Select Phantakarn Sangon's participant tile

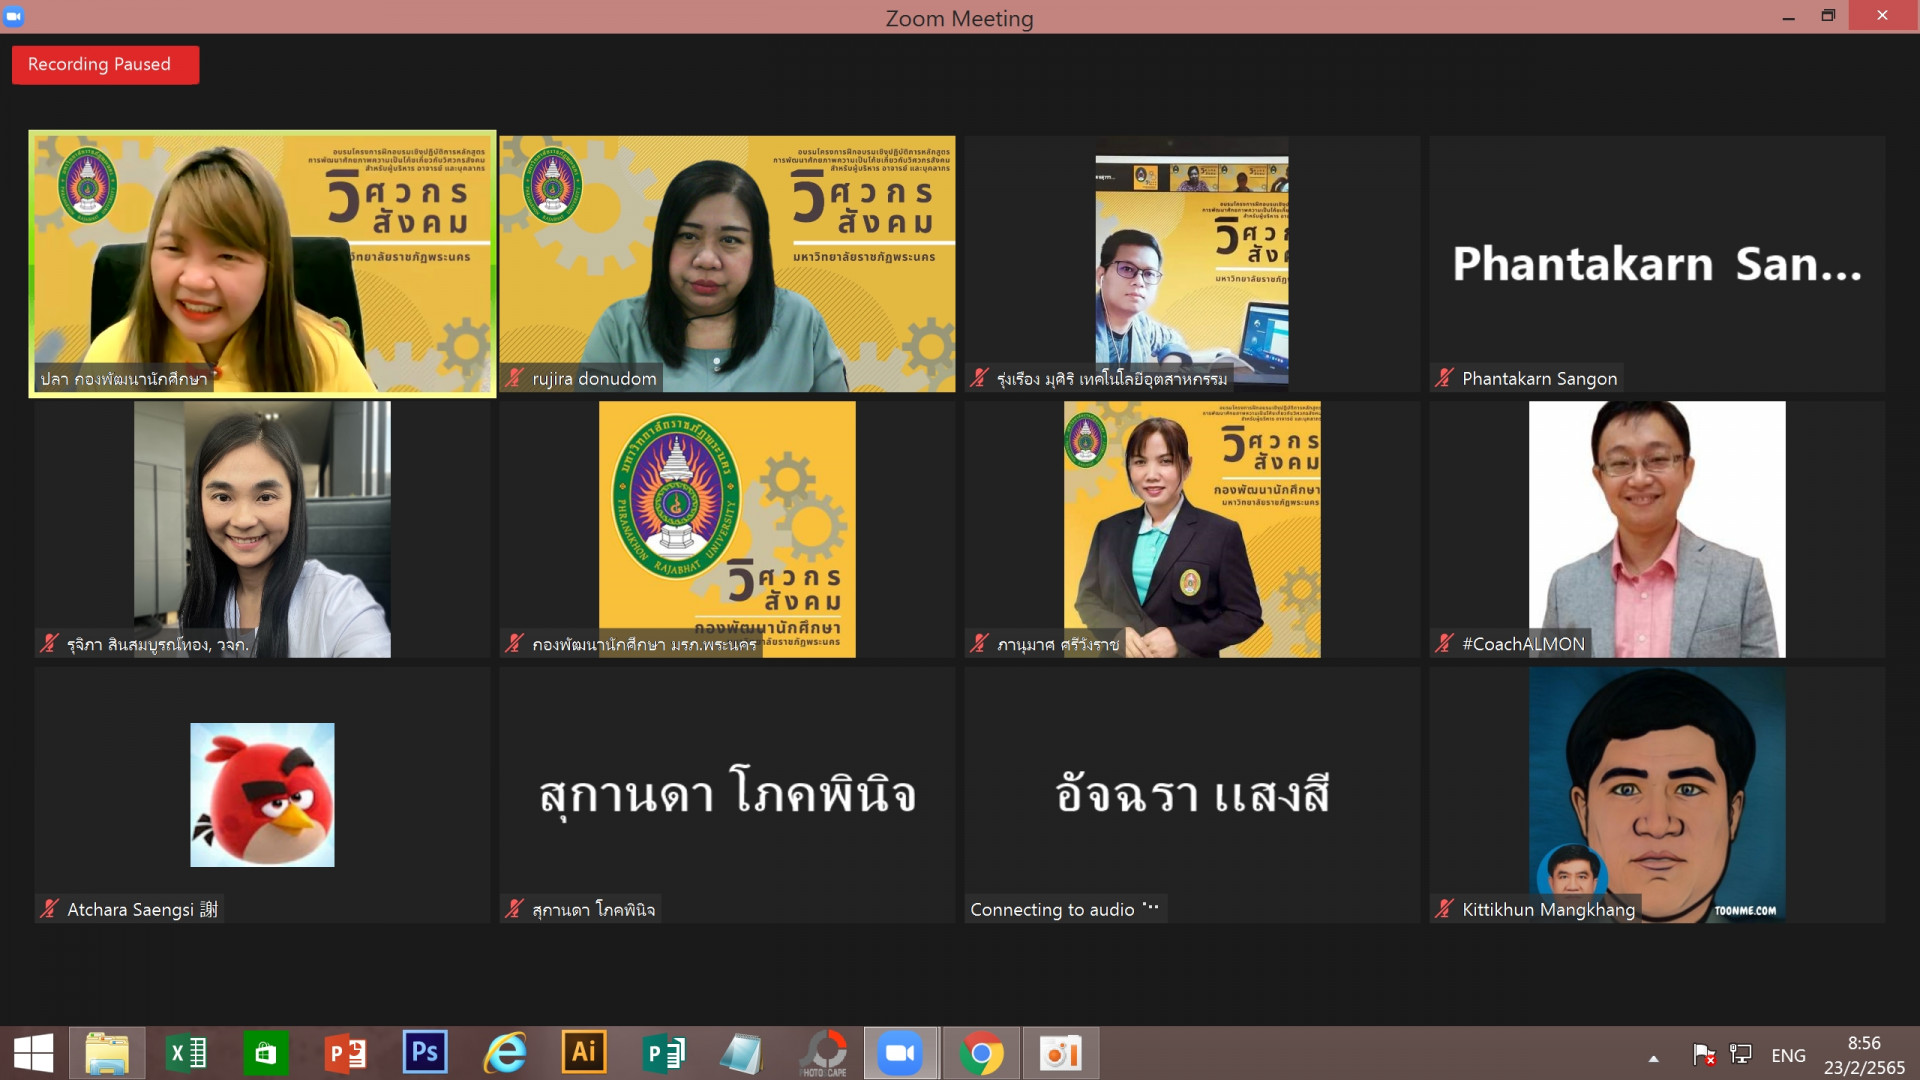tap(1657, 264)
